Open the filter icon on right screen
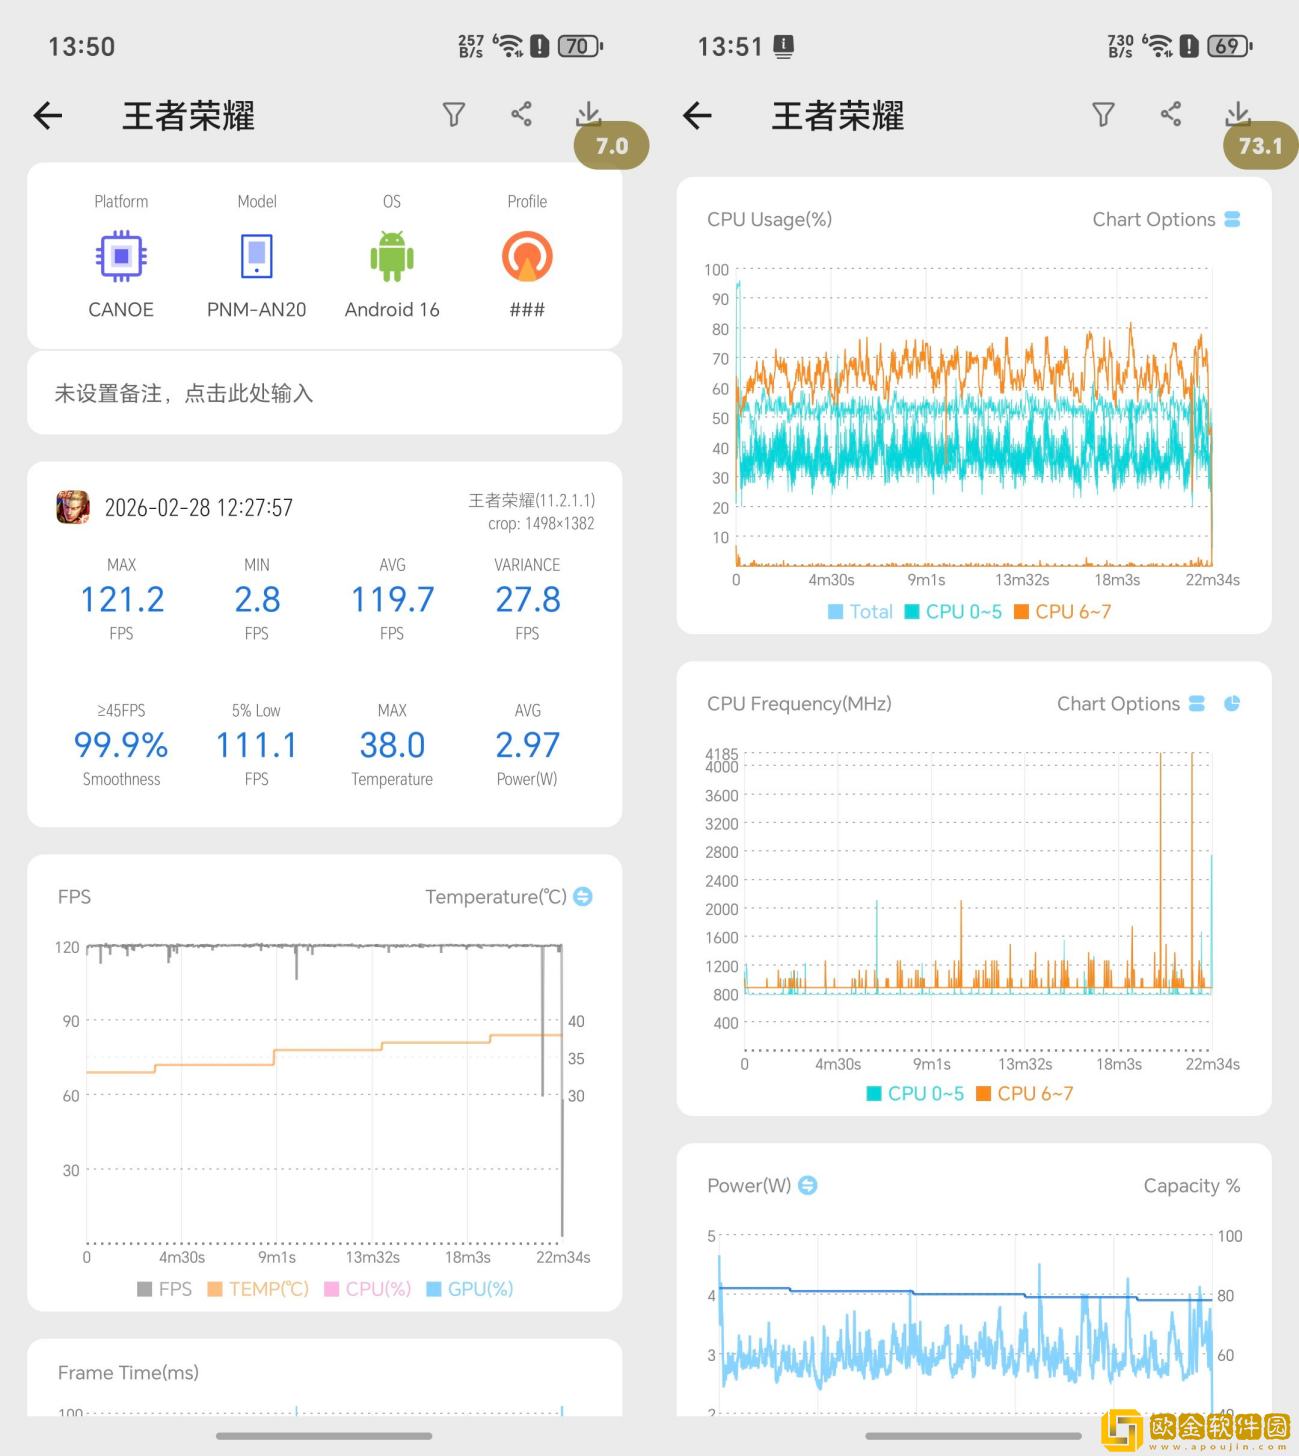Screen dimensions: 1299x1456 (x=1103, y=115)
